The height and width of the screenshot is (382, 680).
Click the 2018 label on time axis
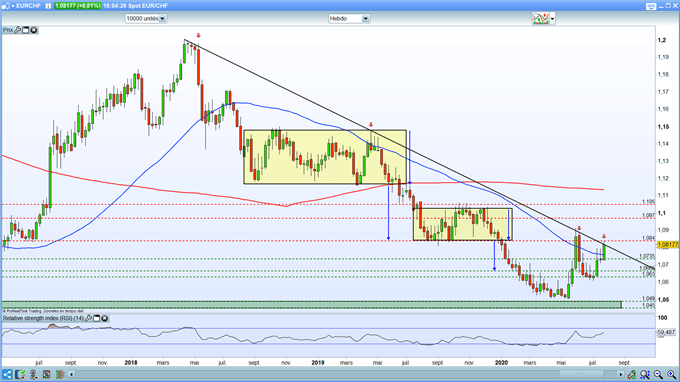click(131, 362)
